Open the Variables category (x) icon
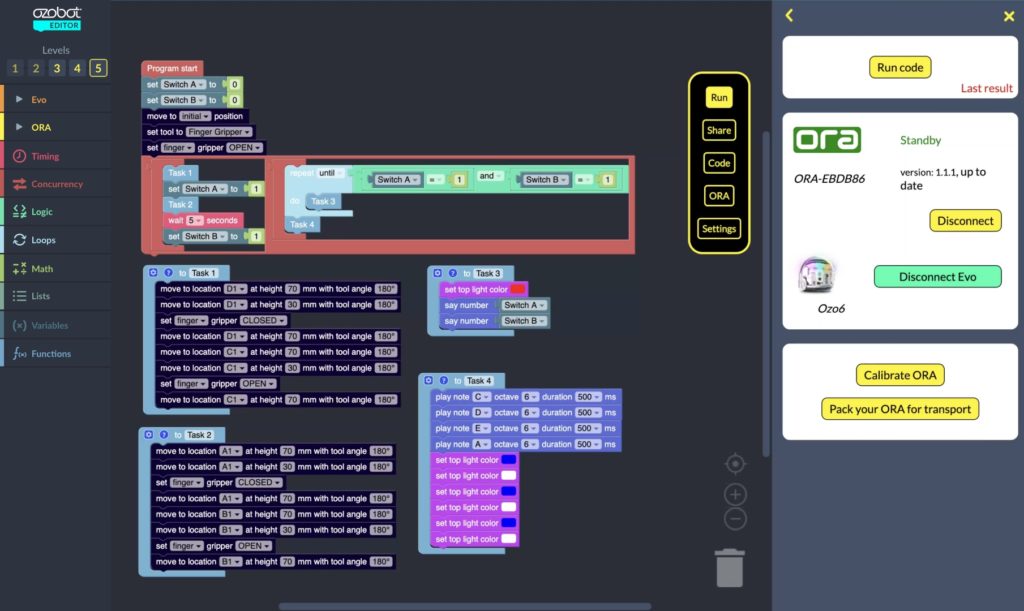This screenshot has height=611, width=1024. [x=20, y=325]
